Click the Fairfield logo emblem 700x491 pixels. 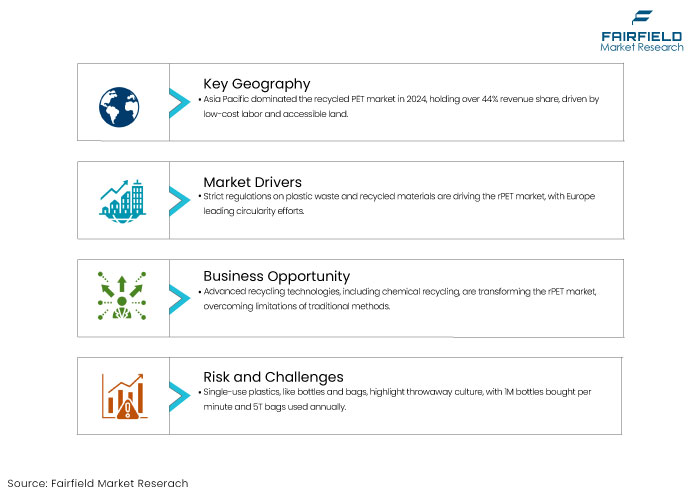[642, 17]
